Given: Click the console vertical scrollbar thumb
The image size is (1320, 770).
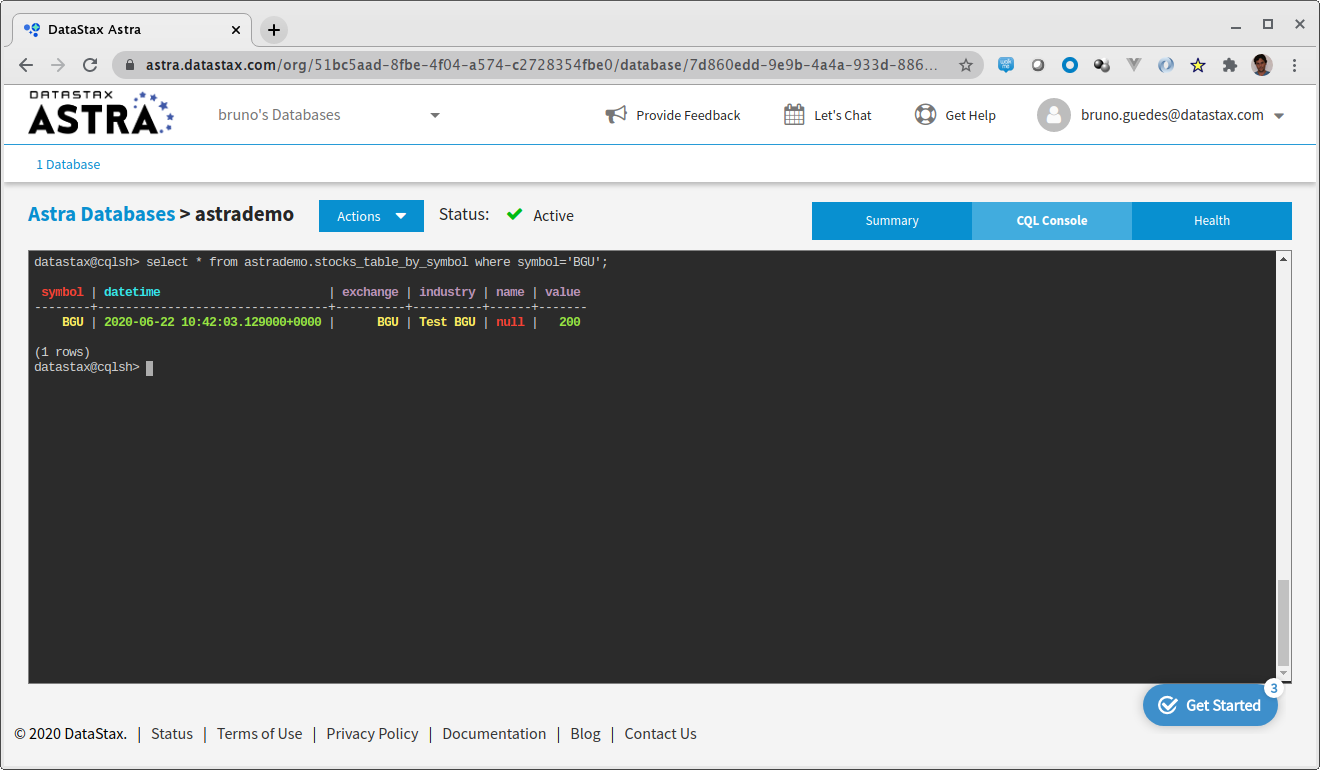Looking at the screenshot, I should tap(1284, 622).
